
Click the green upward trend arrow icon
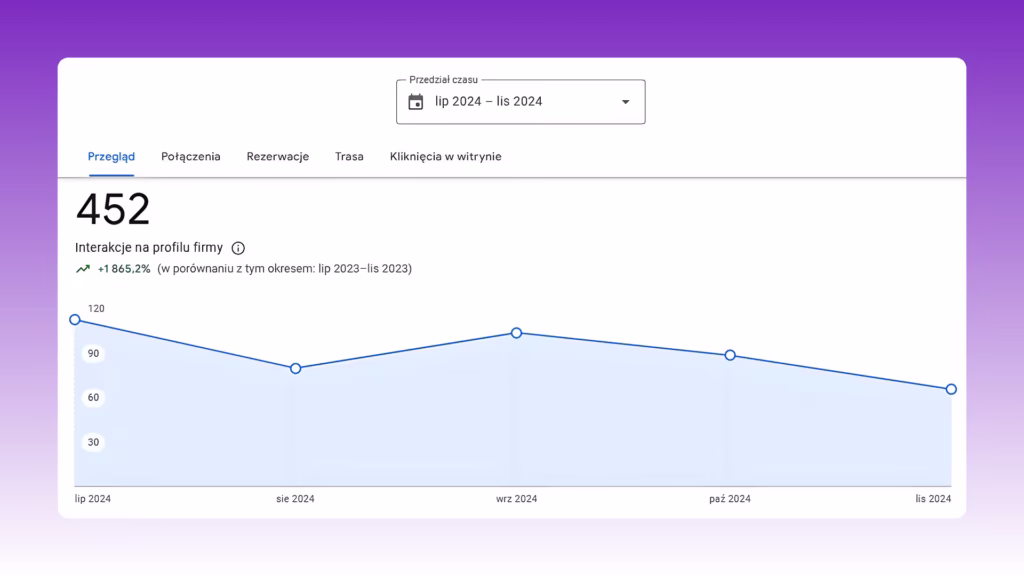tap(83, 269)
